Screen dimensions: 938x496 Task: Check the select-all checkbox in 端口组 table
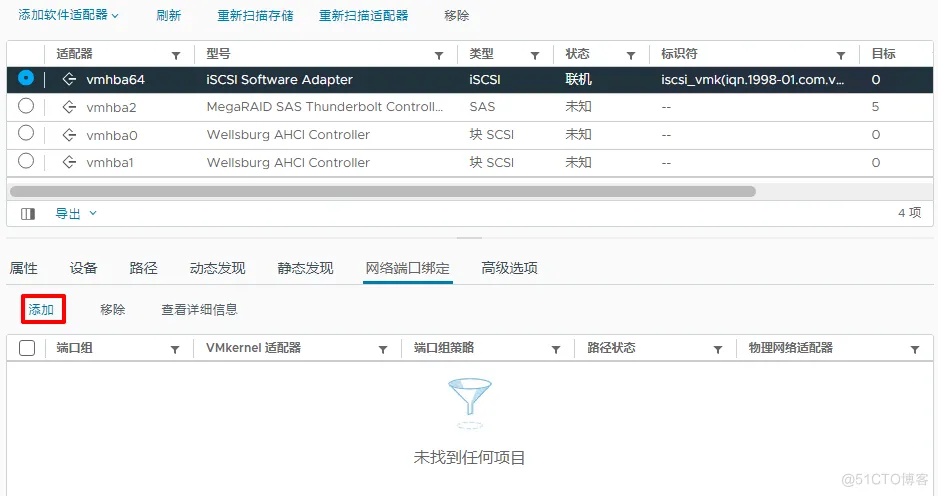[27, 348]
